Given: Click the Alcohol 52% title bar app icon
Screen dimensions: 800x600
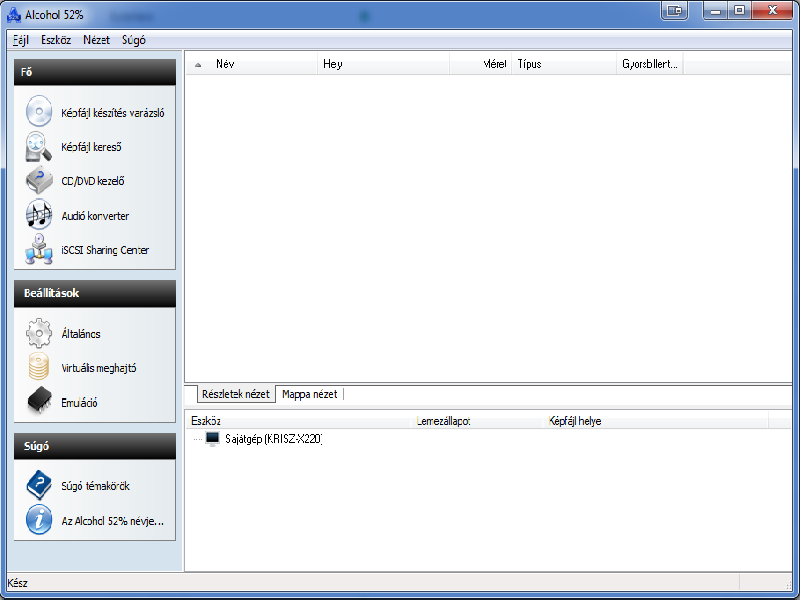Looking at the screenshot, I should (x=14, y=15).
